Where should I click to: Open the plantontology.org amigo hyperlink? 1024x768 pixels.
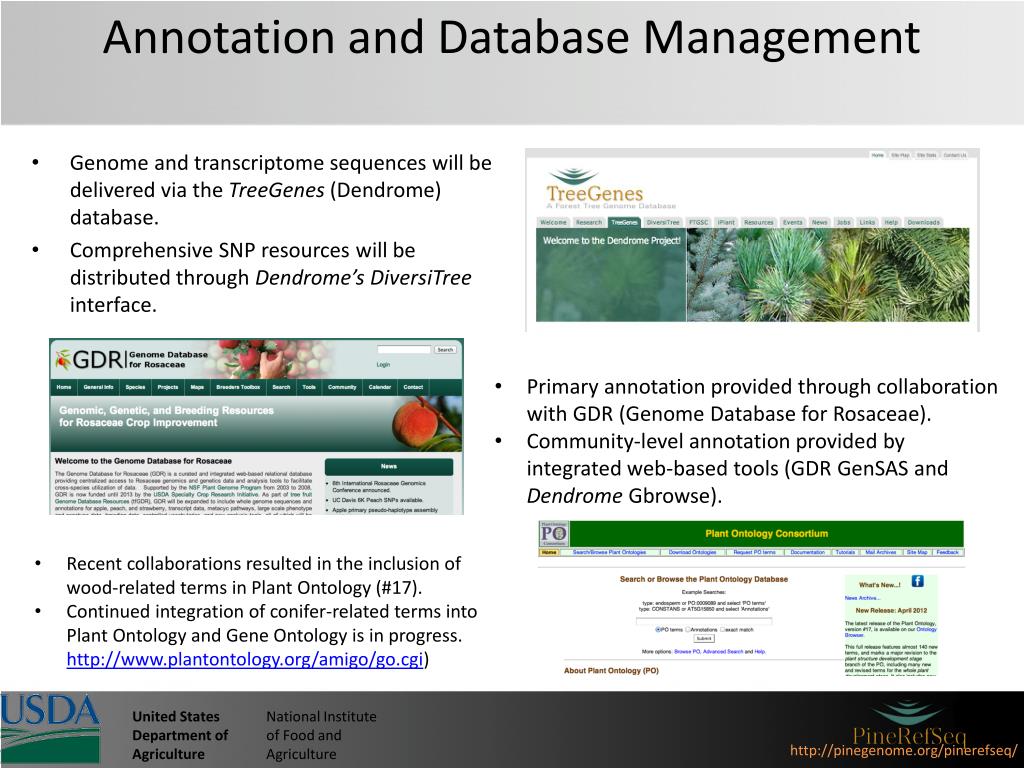245,659
